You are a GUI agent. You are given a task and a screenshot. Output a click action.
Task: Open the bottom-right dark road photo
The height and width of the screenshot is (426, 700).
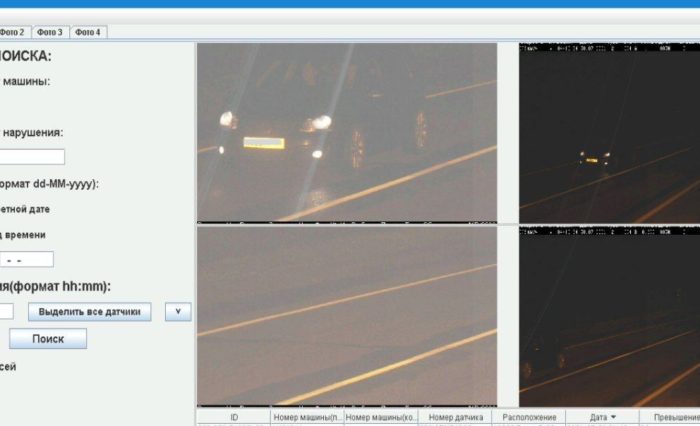609,316
